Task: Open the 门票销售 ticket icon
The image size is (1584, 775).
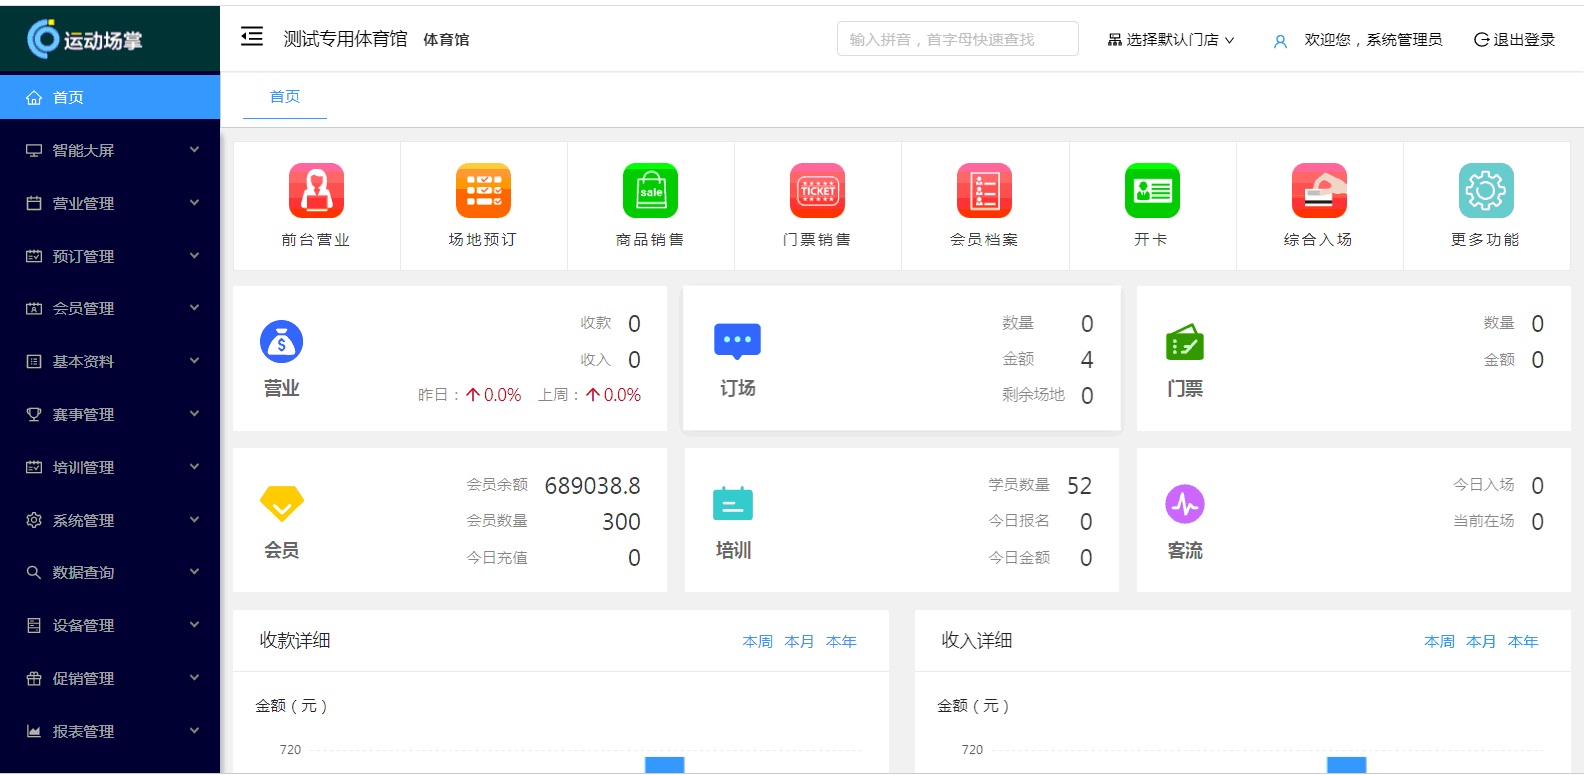Action: click(x=817, y=190)
